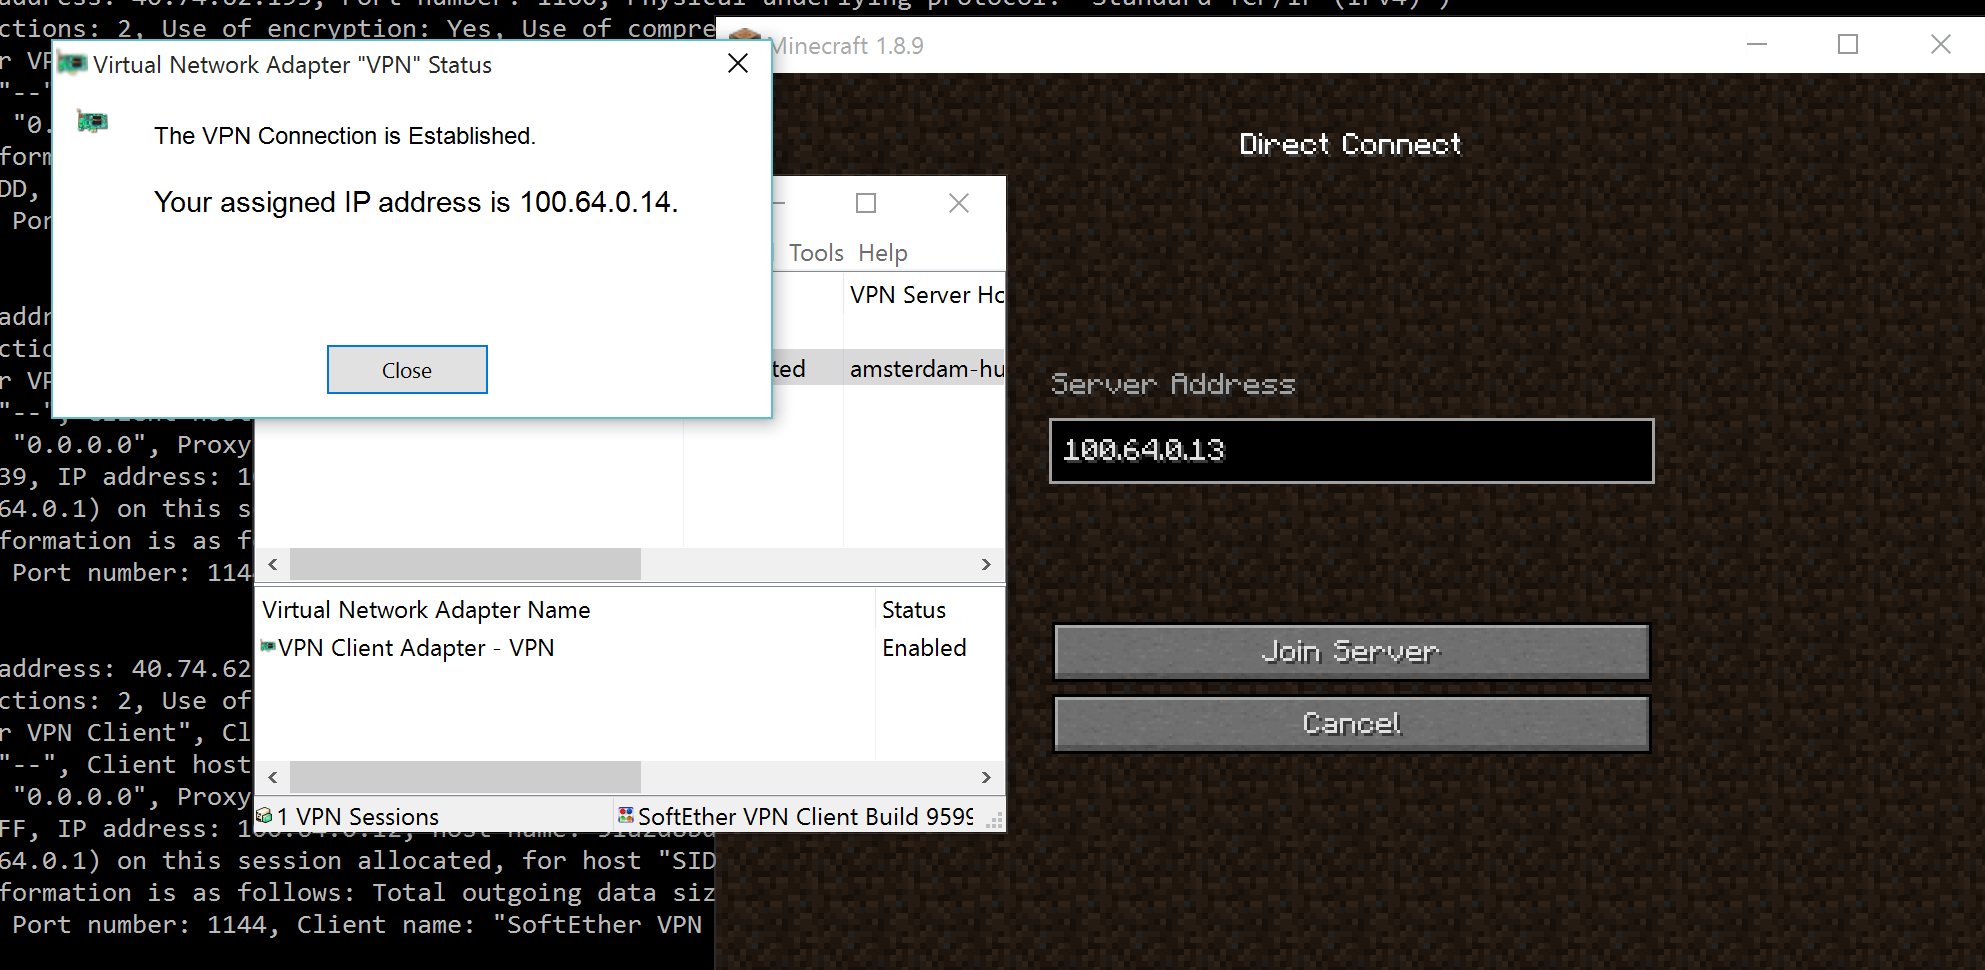
Task: Click the SoftEther icon in status bar
Action: pyautogui.click(x=626, y=816)
